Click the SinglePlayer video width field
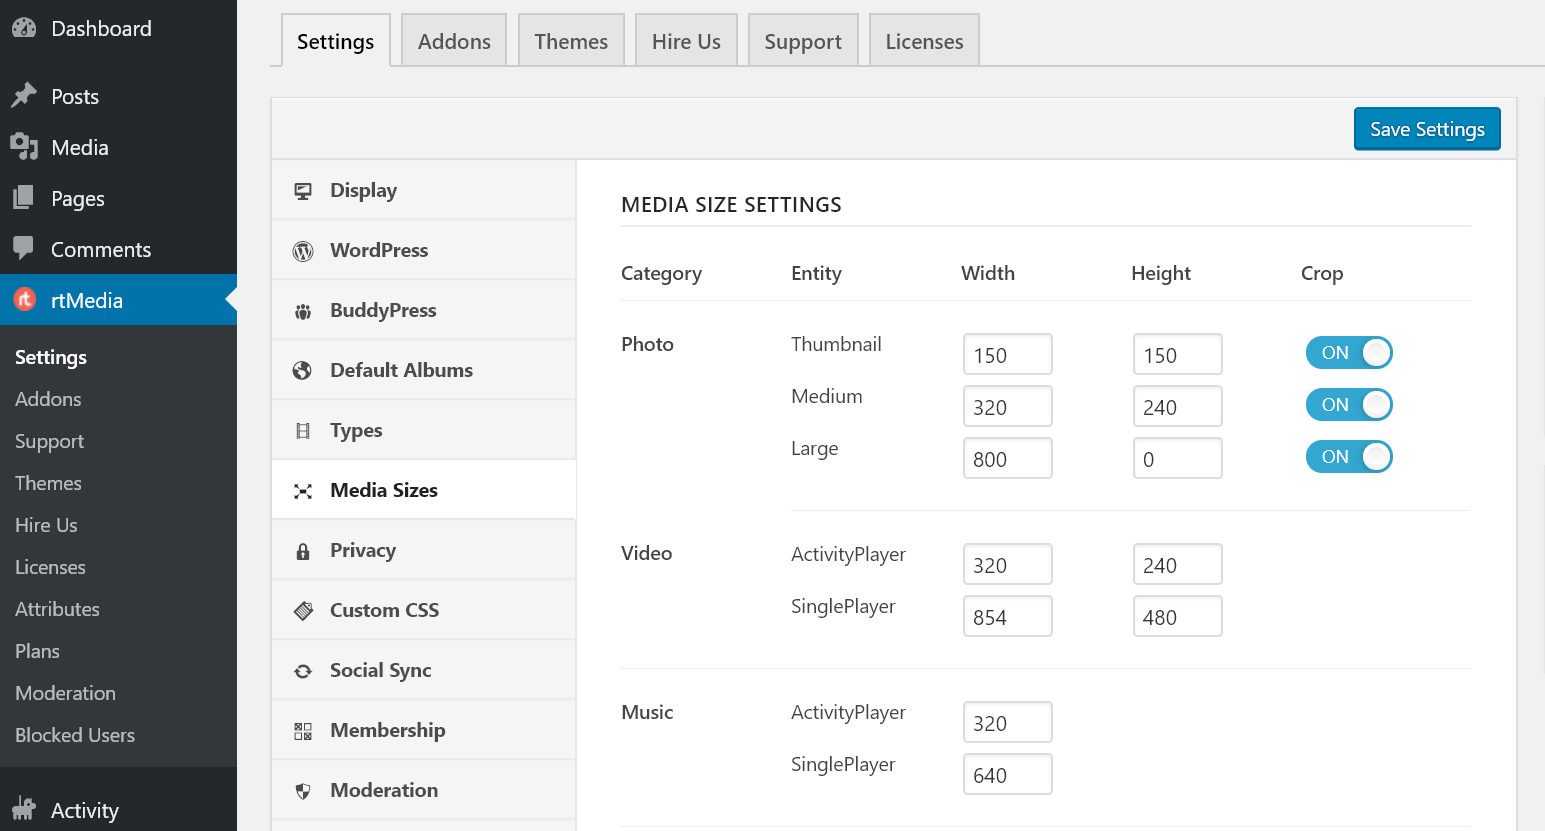 (1007, 616)
